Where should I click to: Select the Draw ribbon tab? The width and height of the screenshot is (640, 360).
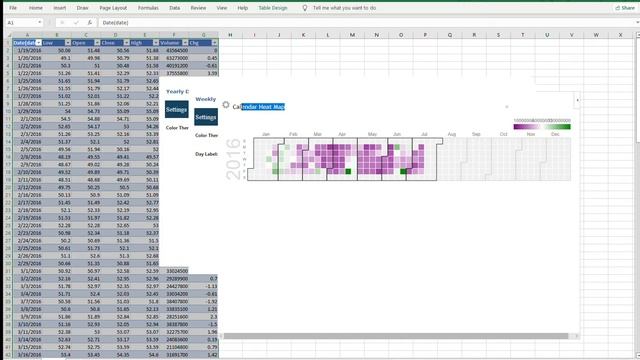click(82, 8)
